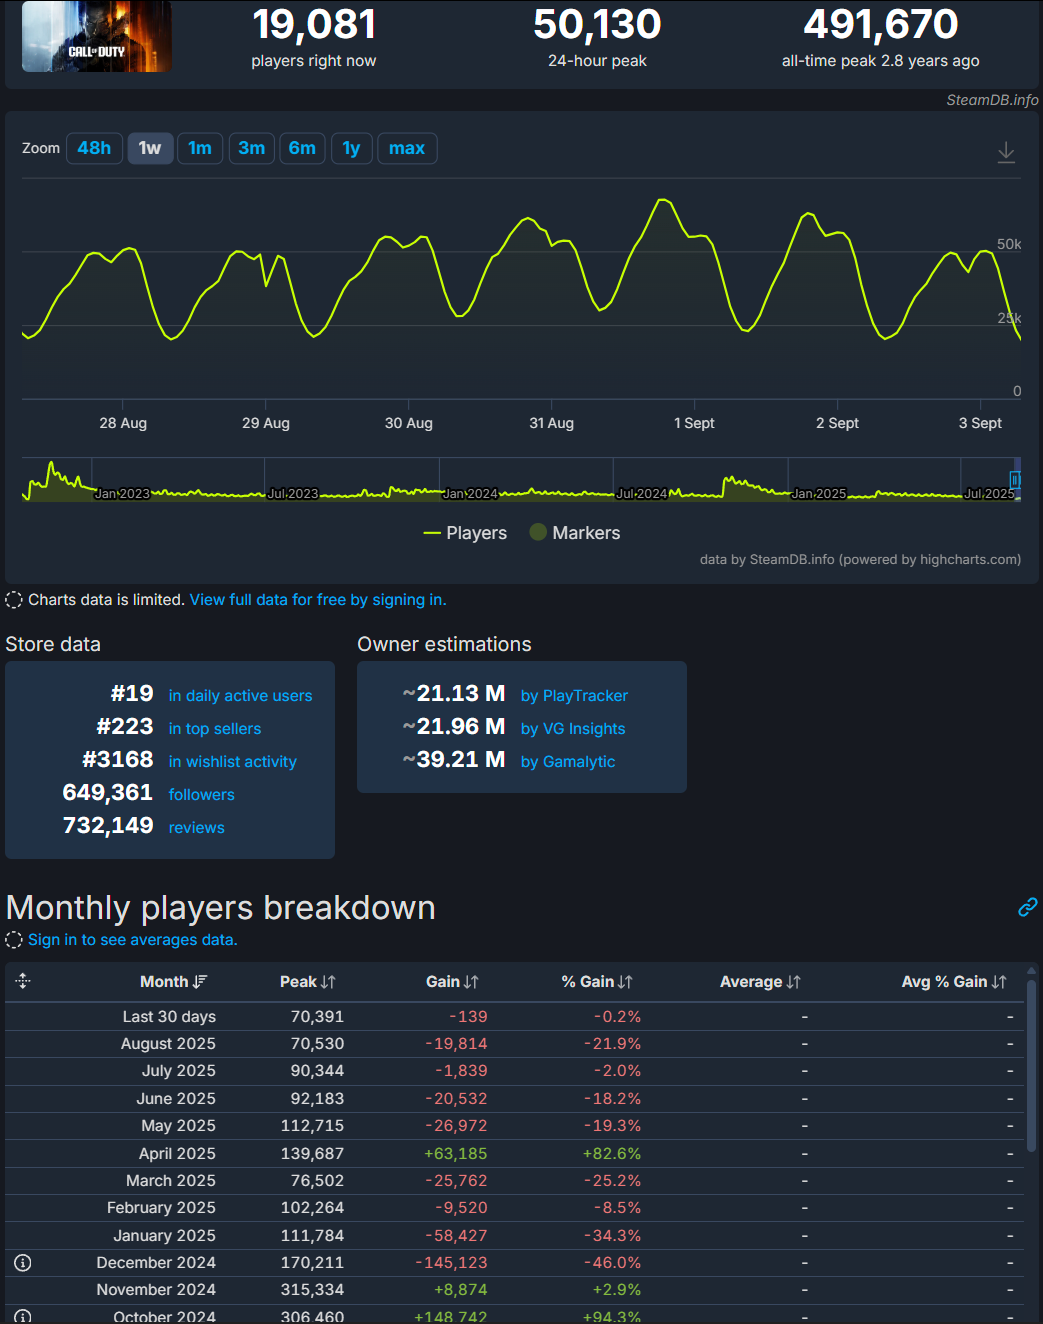
Task: Sort table by % Gain column
Action: click(x=597, y=982)
